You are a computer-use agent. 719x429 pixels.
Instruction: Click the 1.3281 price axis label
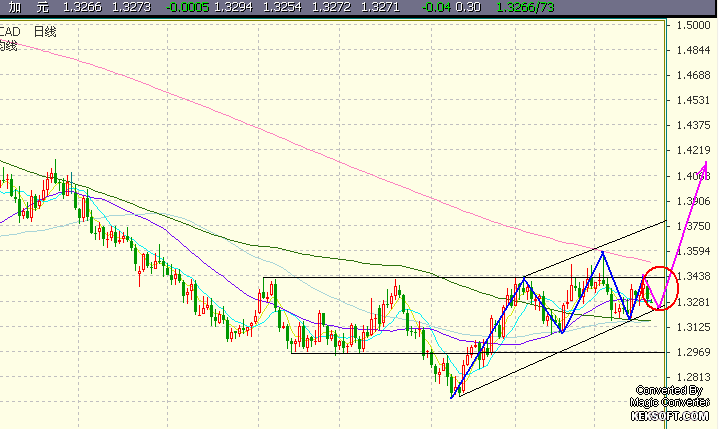pos(693,302)
